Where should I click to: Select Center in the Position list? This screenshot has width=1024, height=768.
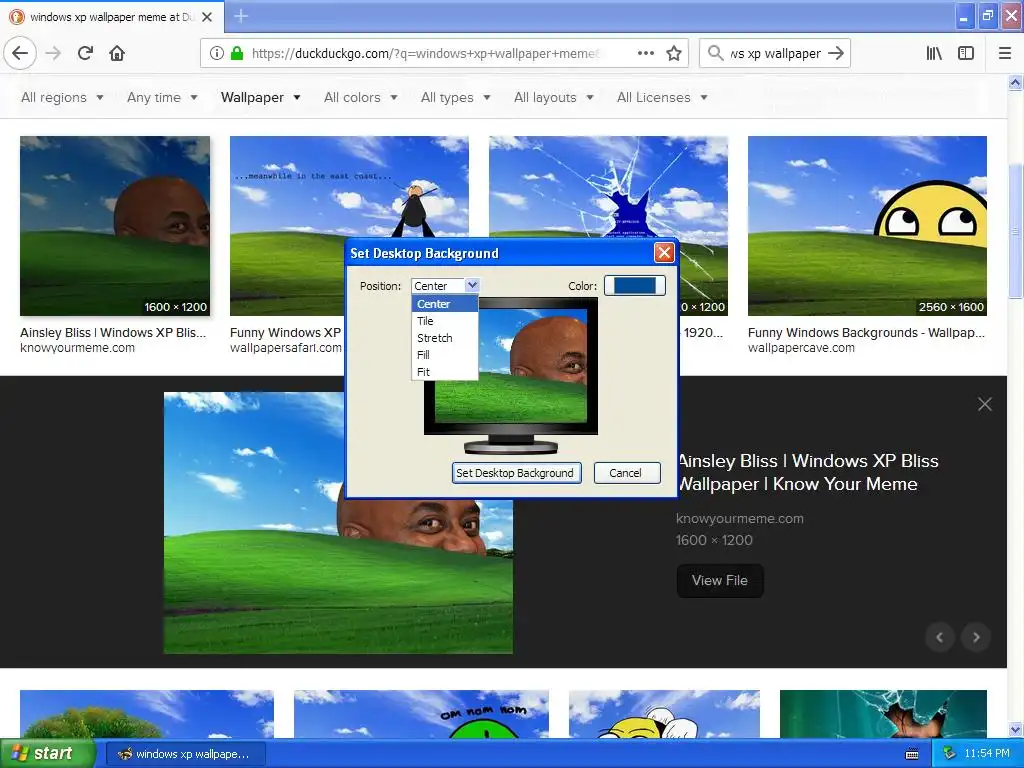pyautogui.click(x=445, y=304)
